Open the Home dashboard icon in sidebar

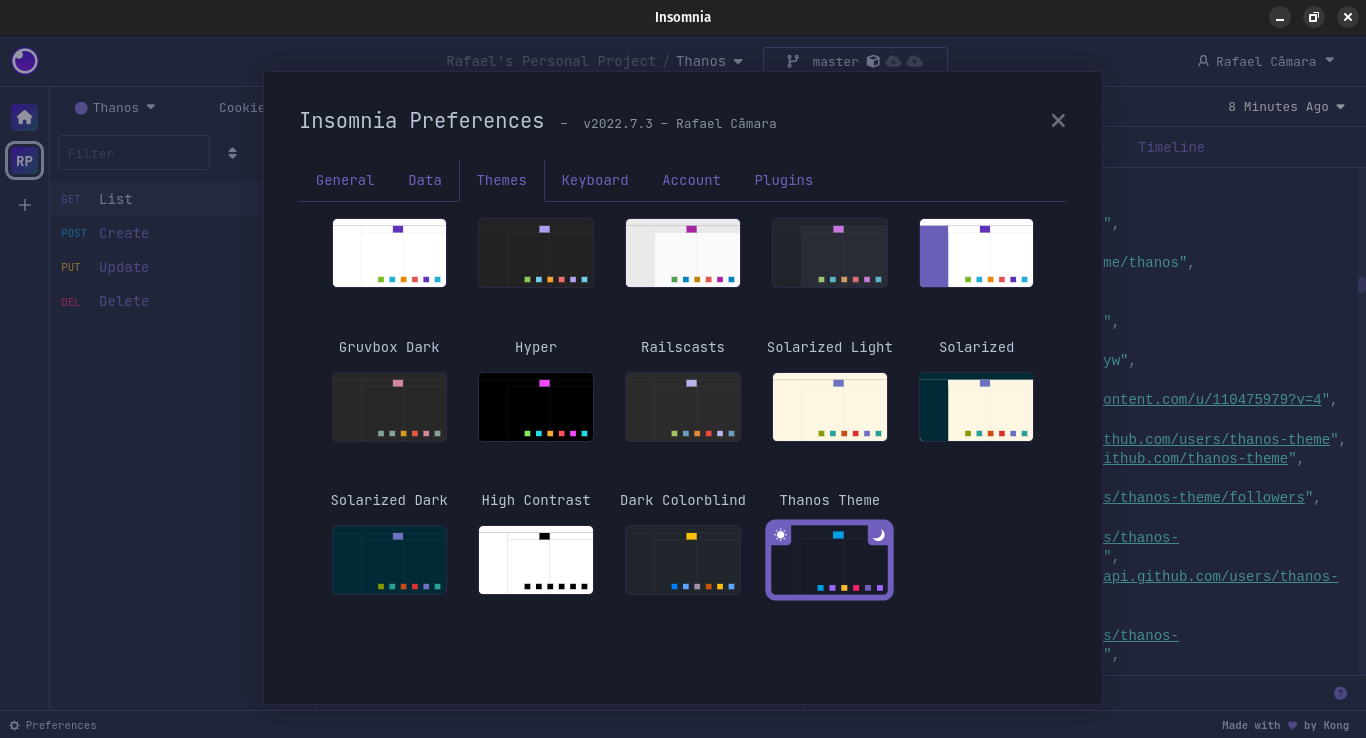(x=25, y=117)
